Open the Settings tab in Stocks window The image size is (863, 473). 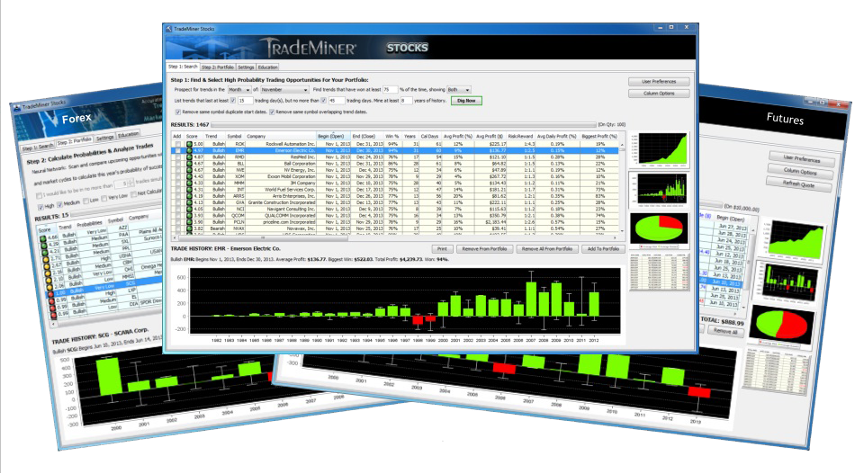click(246, 67)
